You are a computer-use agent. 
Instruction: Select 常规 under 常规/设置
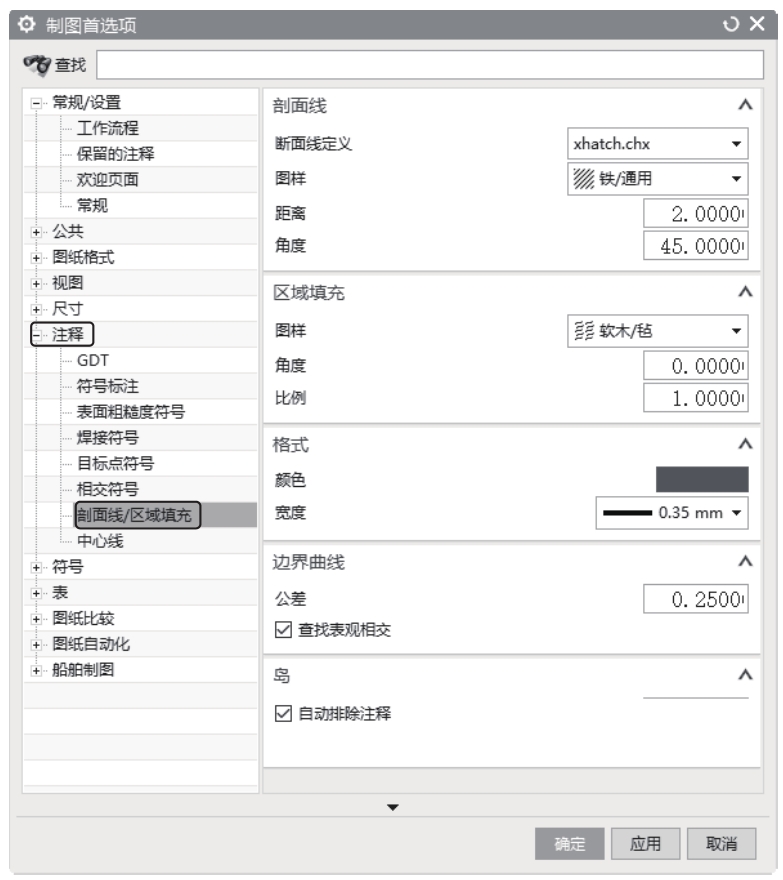(92, 205)
